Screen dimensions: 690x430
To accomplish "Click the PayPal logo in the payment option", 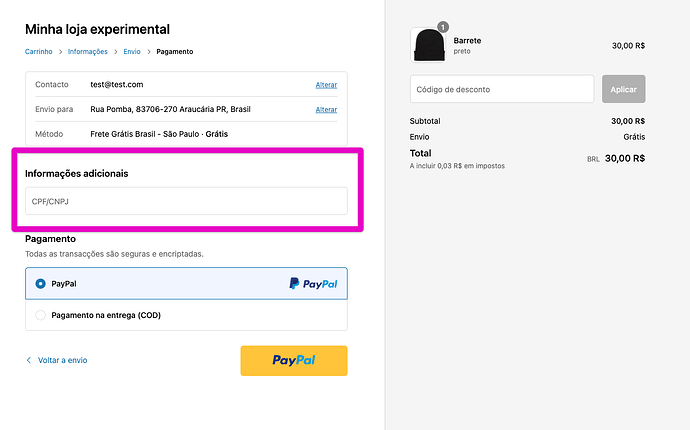I will pyautogui.click(x=313, y=284).
